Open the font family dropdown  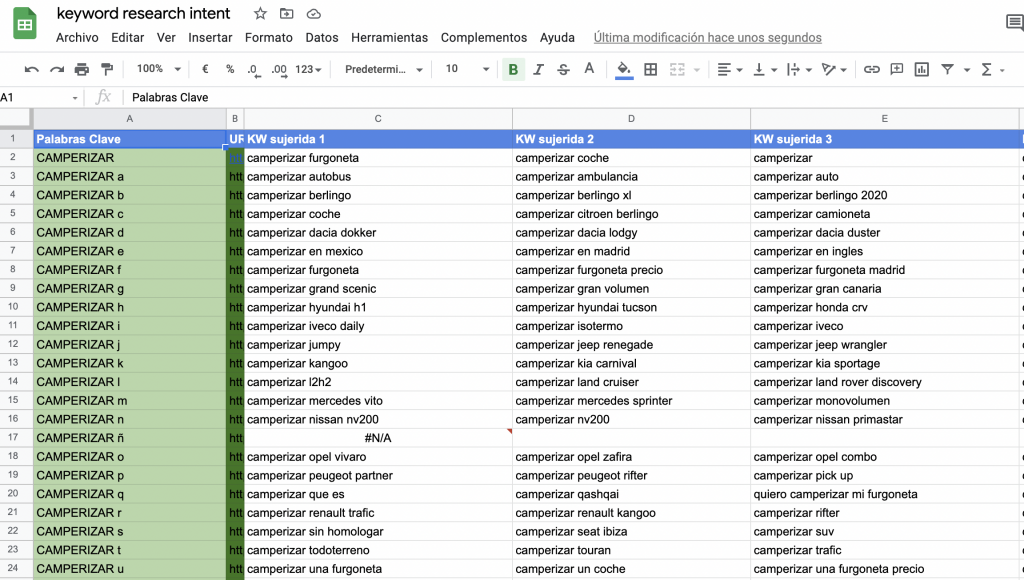(383, 69)
